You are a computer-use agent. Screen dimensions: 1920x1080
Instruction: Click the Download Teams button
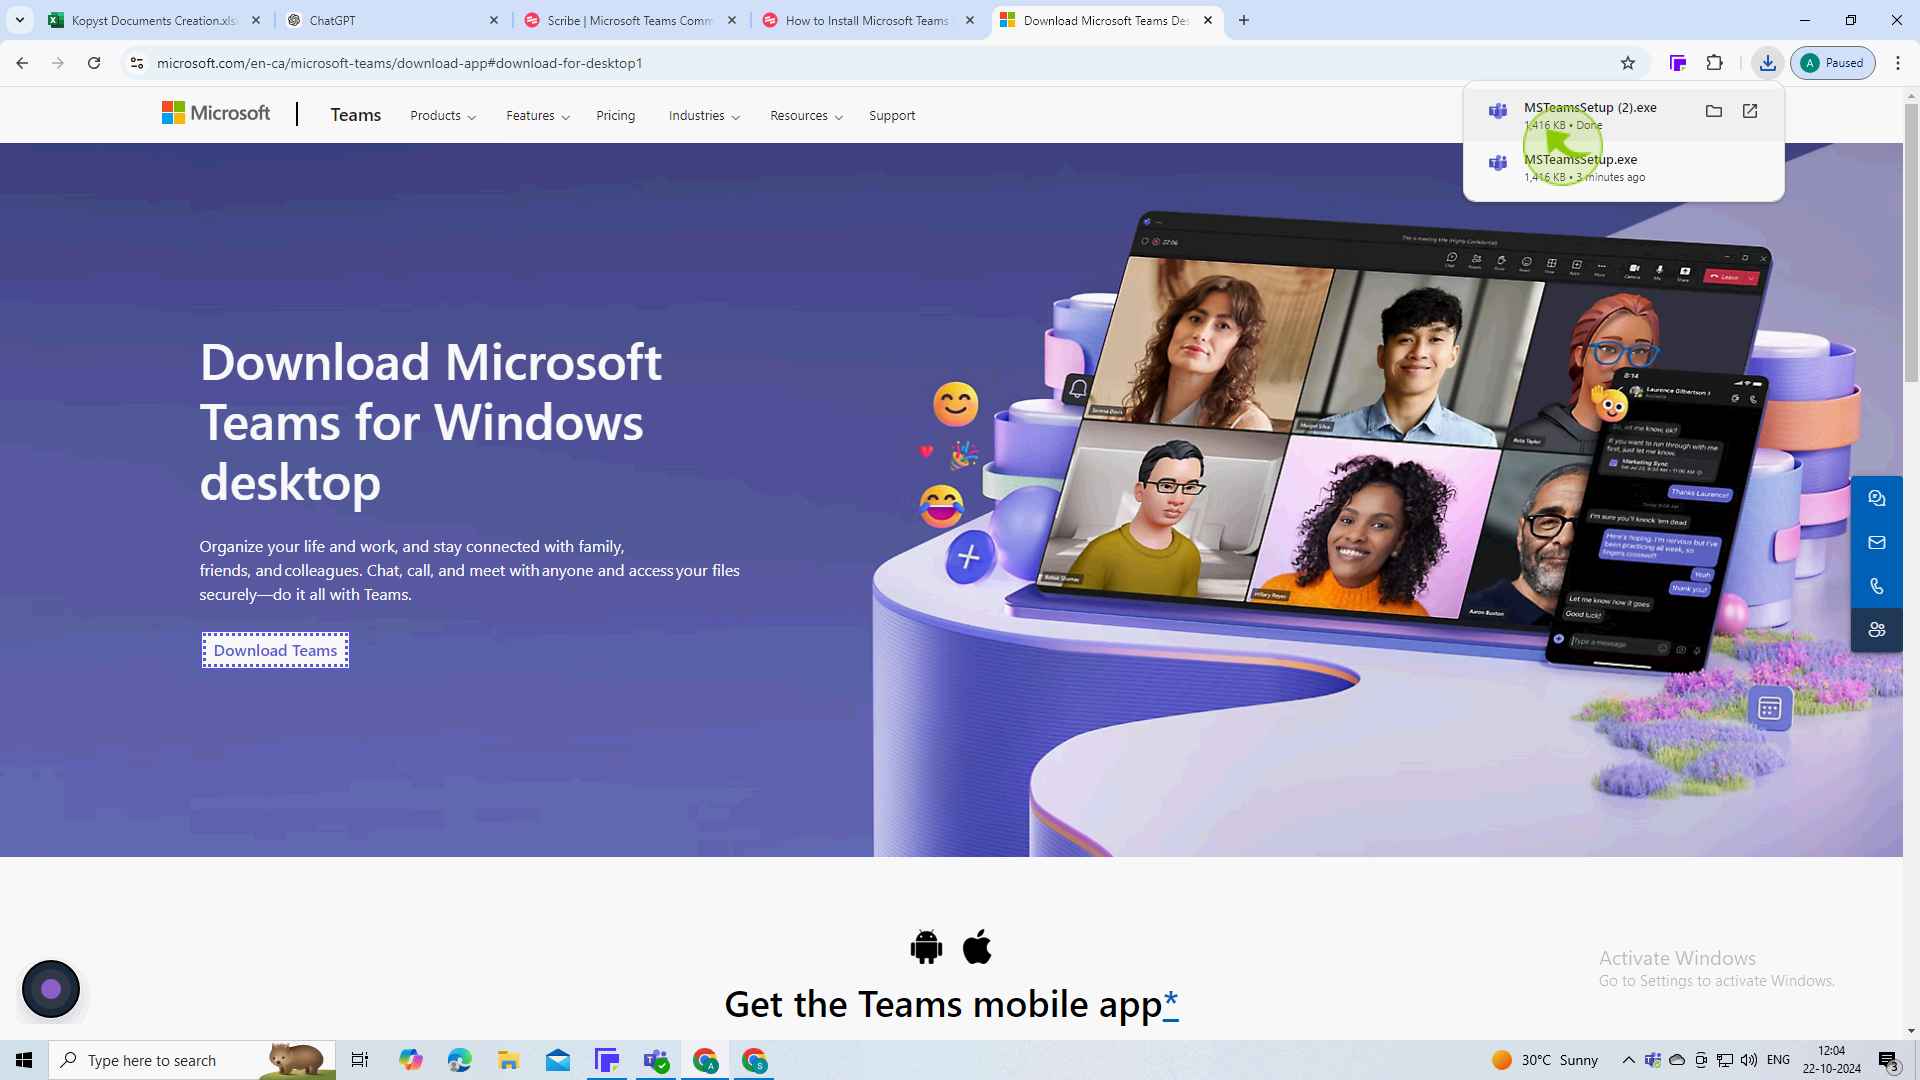point(275,650)
